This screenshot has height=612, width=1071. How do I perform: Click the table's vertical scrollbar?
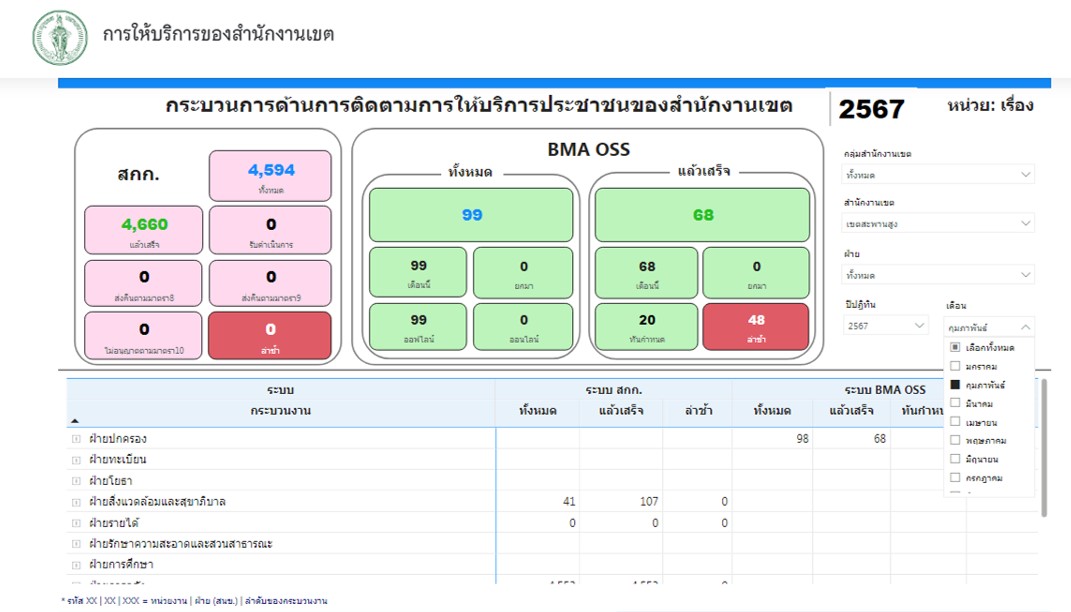pyautogui.click(x=1043, y=448)
